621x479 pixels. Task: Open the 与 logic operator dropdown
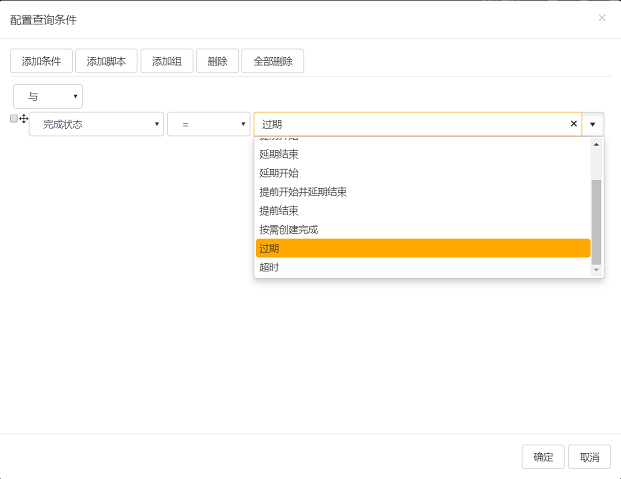[48, 96]
